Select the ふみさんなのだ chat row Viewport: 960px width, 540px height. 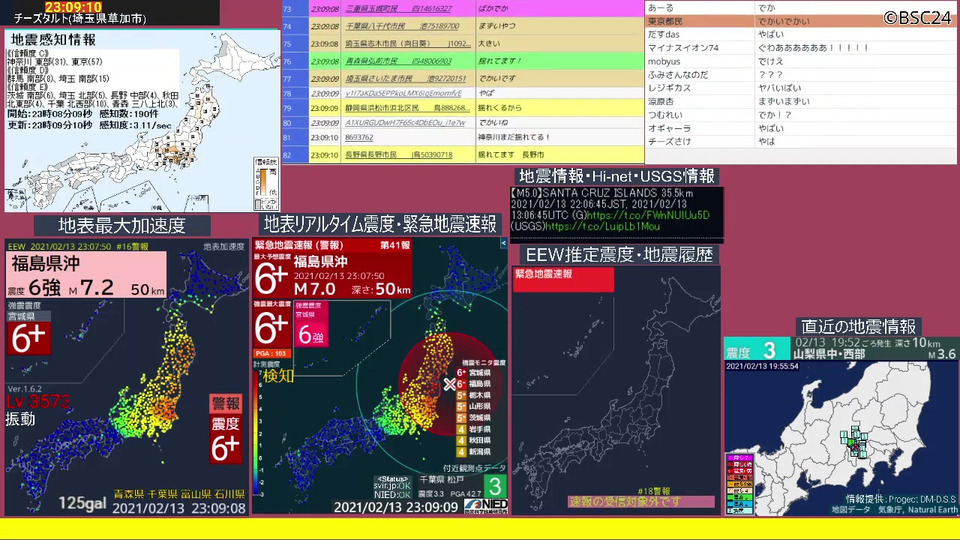(x=800, y=75)
